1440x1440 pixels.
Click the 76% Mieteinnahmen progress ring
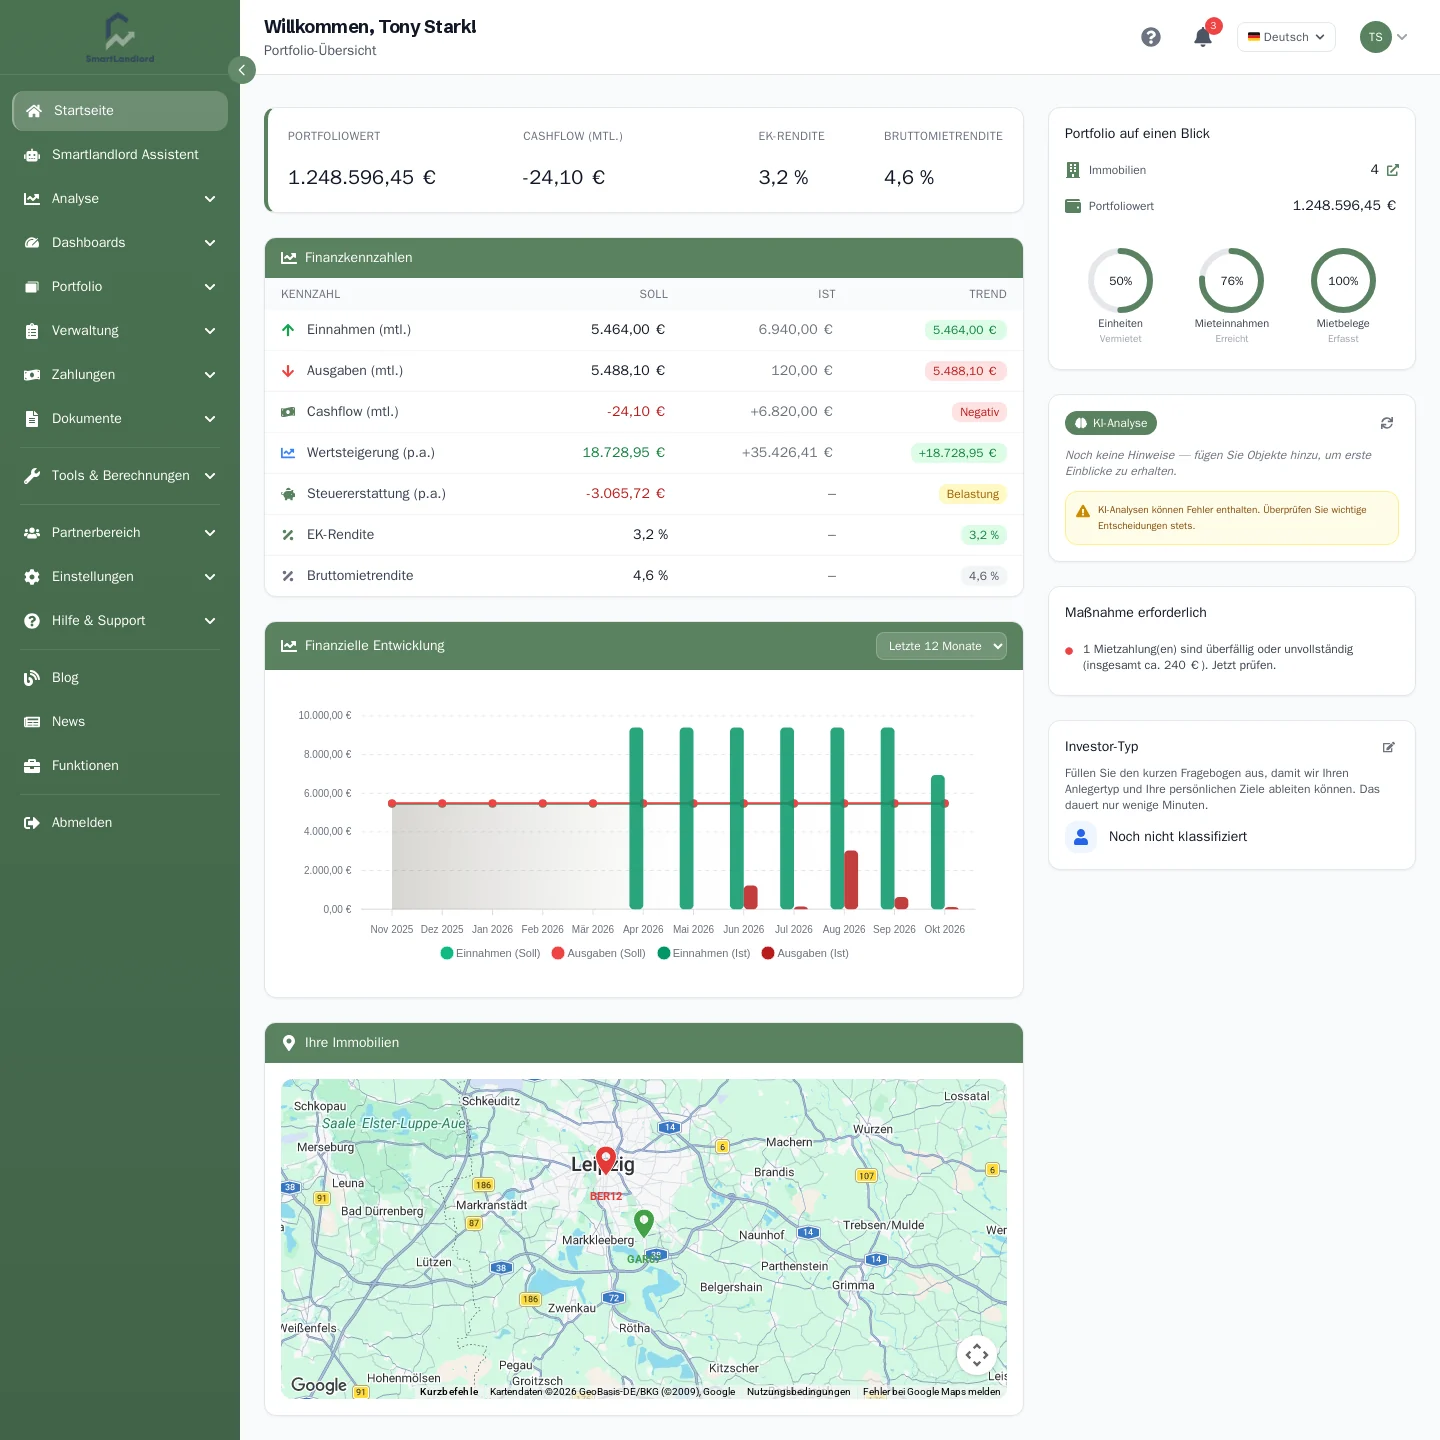point(1232,281)
